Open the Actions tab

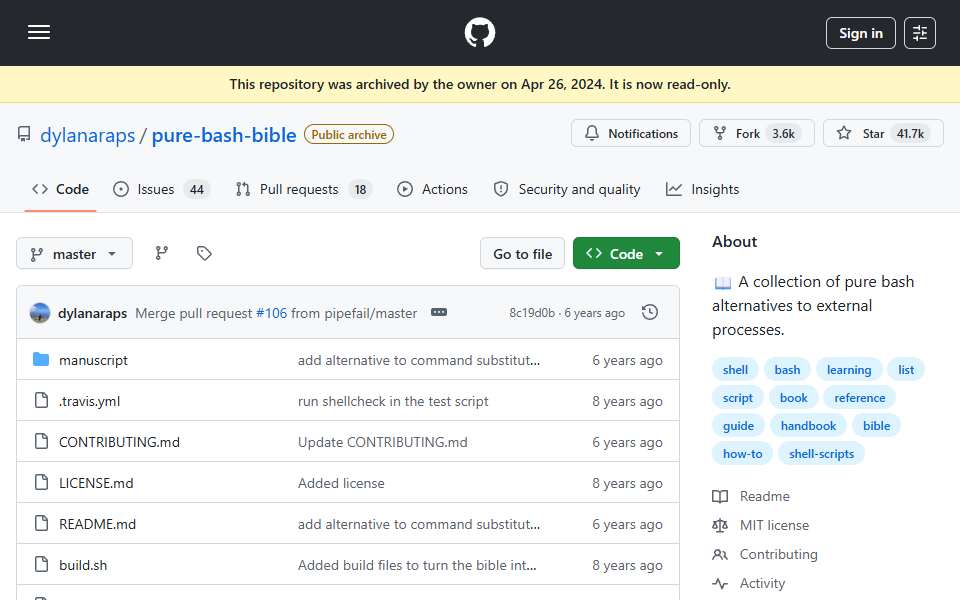click(x=432, y=189)
